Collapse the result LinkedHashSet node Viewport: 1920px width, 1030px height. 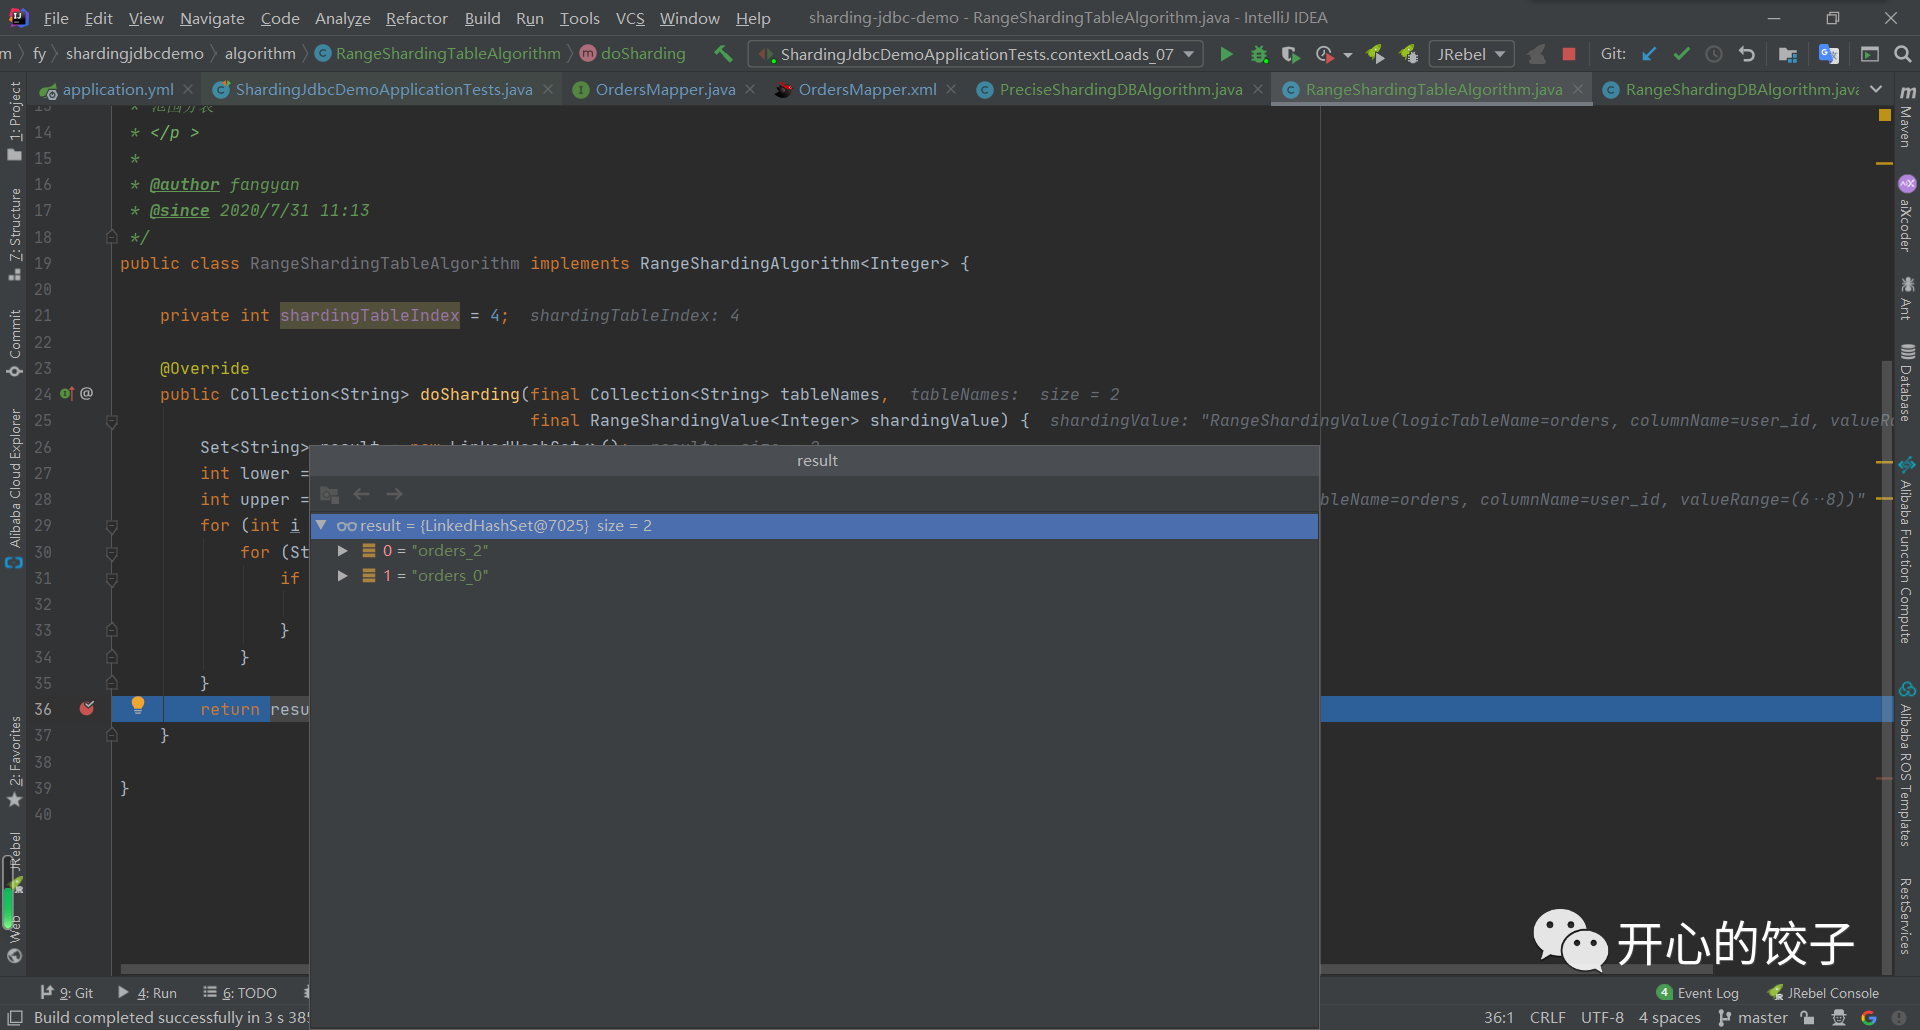[x=321, y=526]
